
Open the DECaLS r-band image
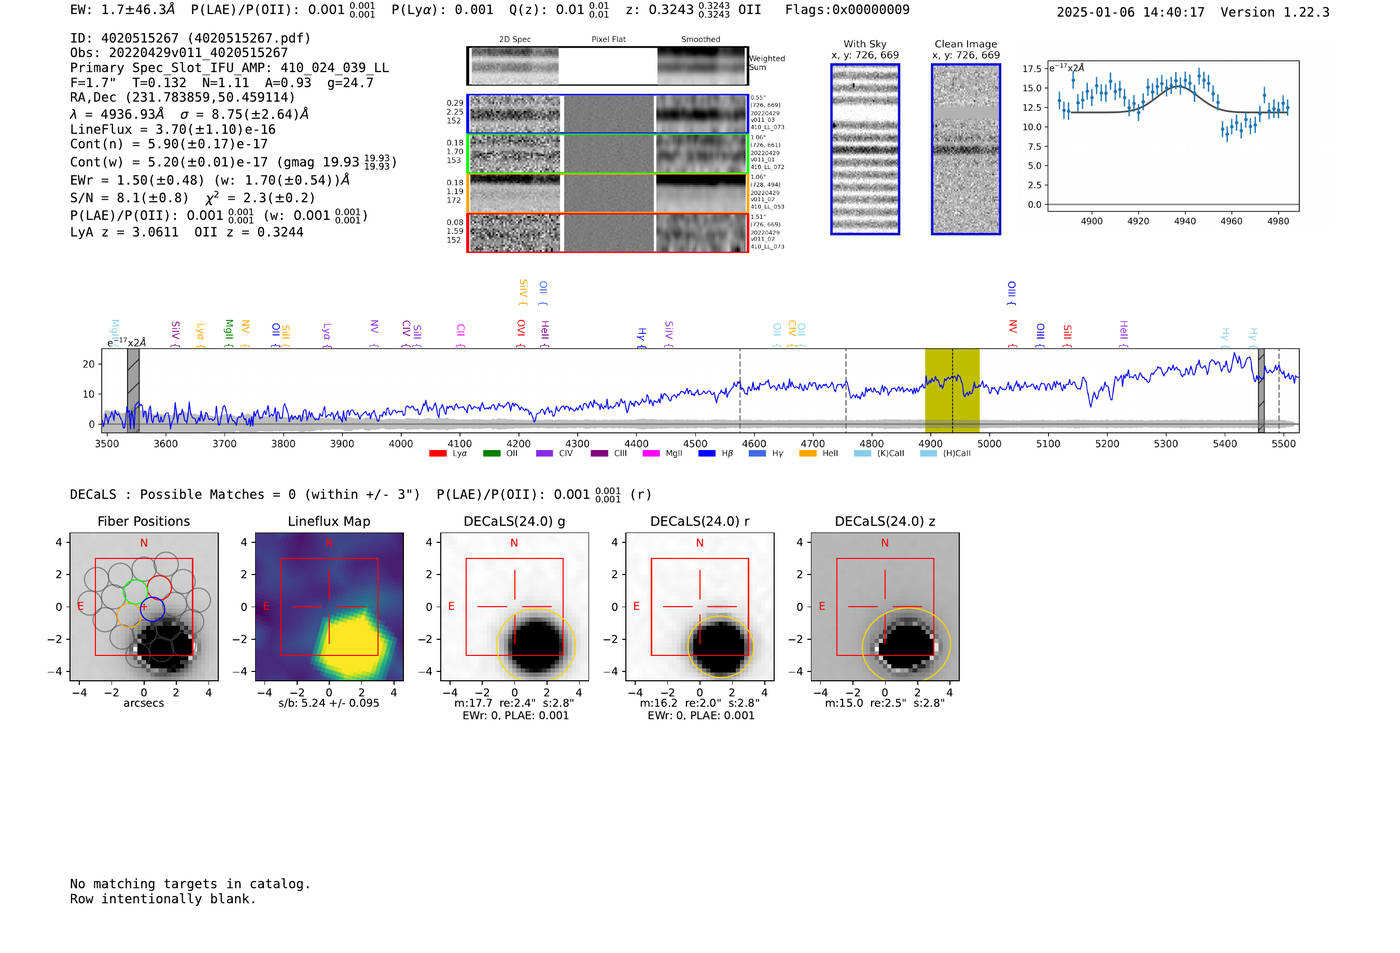(699, 607)
